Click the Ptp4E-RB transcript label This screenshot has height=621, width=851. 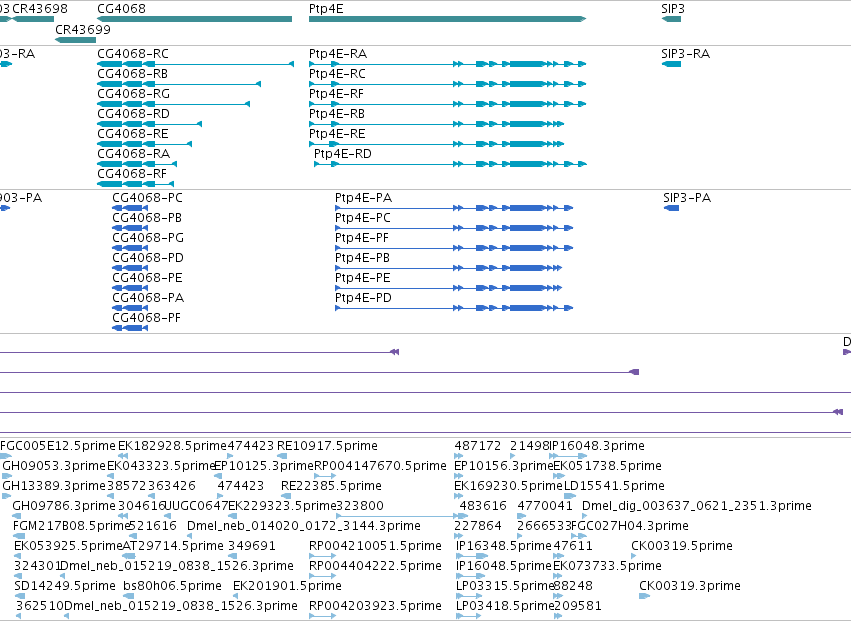coord(336,114)
